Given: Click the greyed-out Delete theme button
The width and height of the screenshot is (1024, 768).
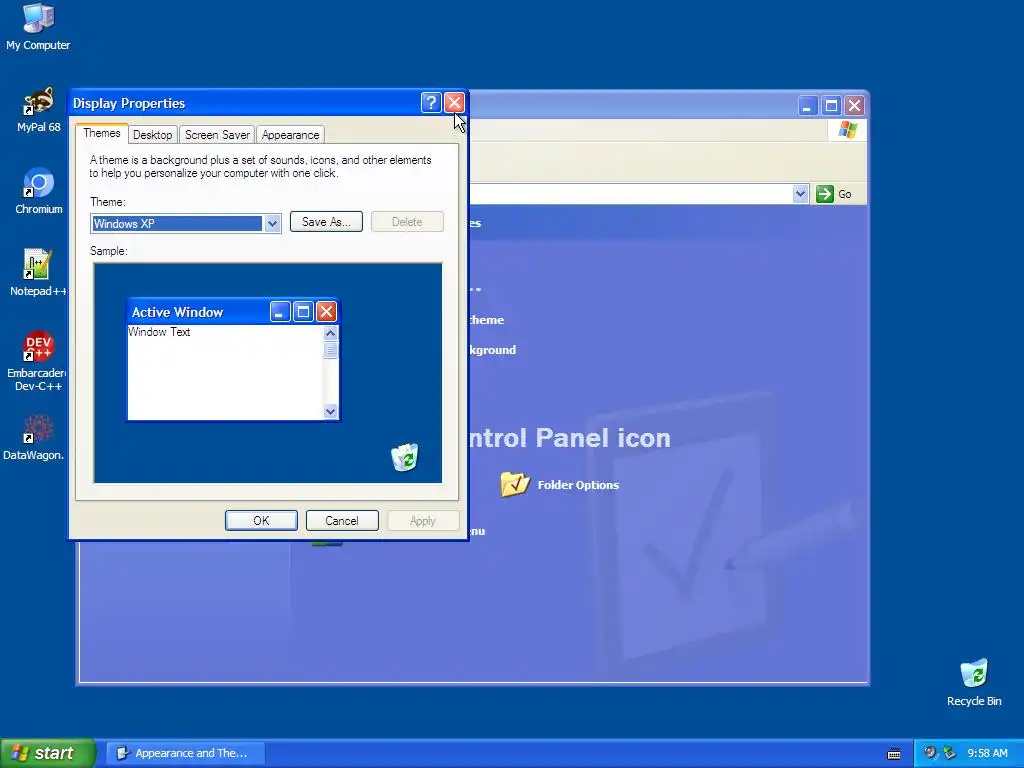Looking at the screenshot, I should (407, 221).
